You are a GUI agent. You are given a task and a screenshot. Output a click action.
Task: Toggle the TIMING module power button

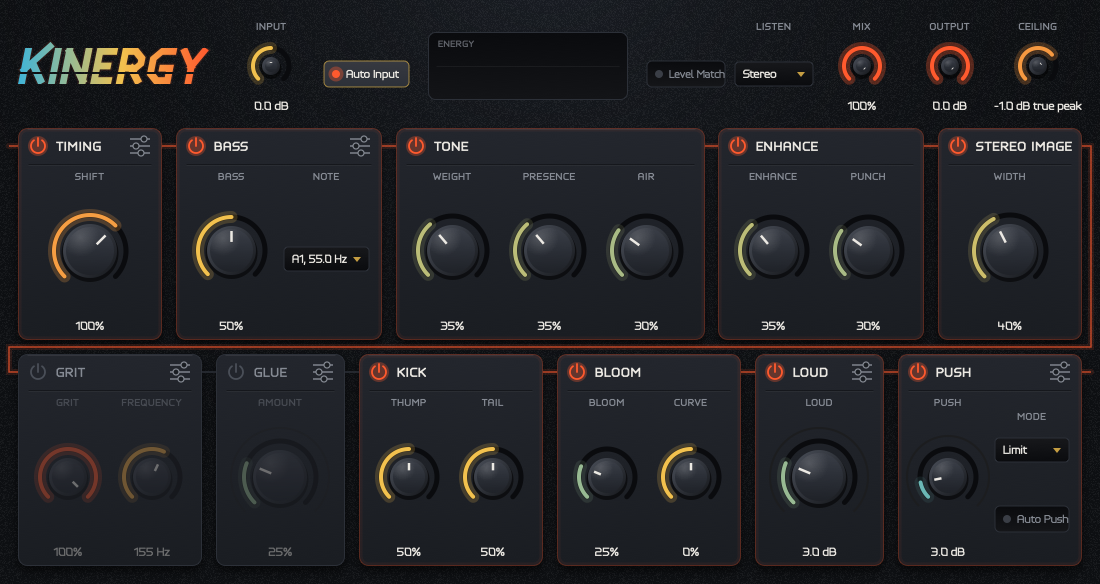tap(38, 146)
